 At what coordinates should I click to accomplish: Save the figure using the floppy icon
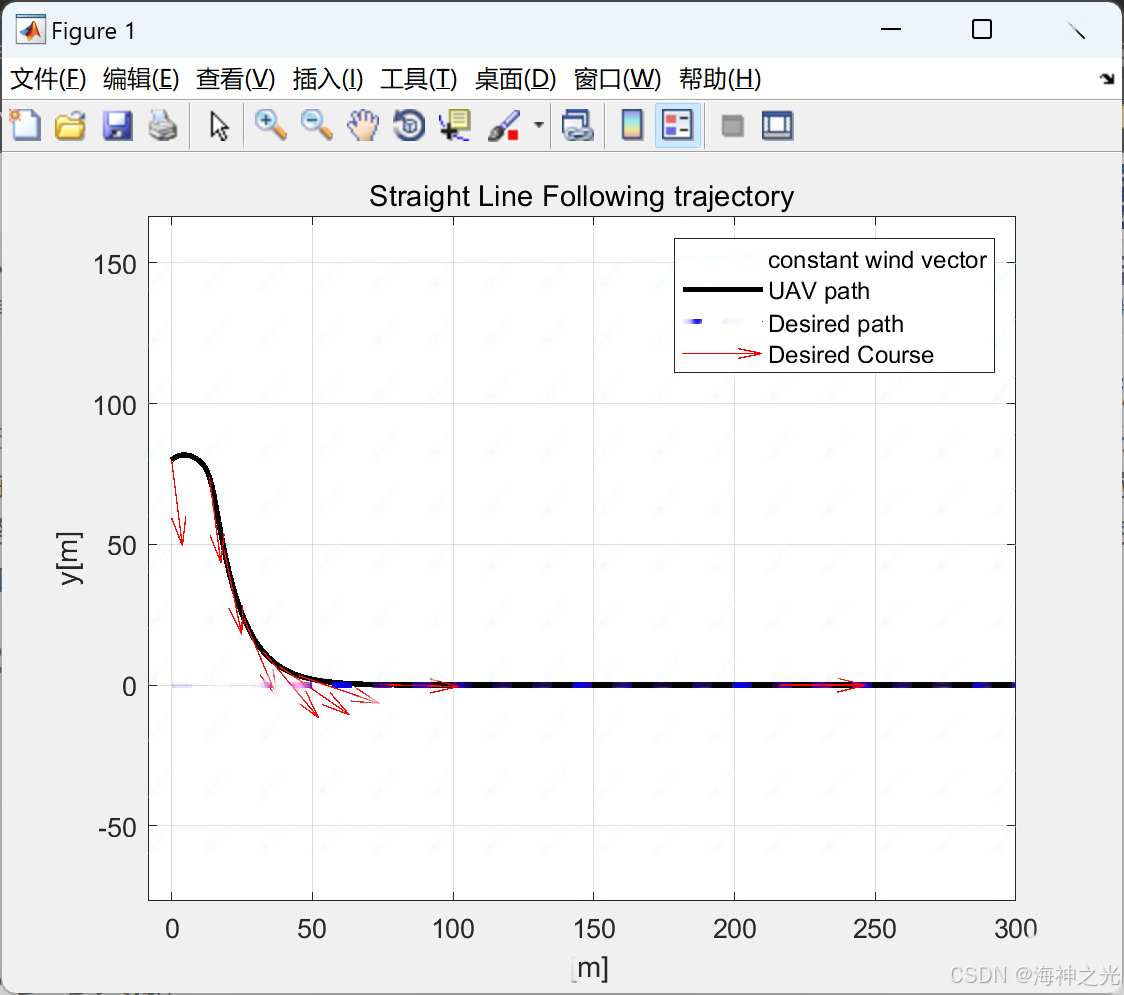coord(117,125)
